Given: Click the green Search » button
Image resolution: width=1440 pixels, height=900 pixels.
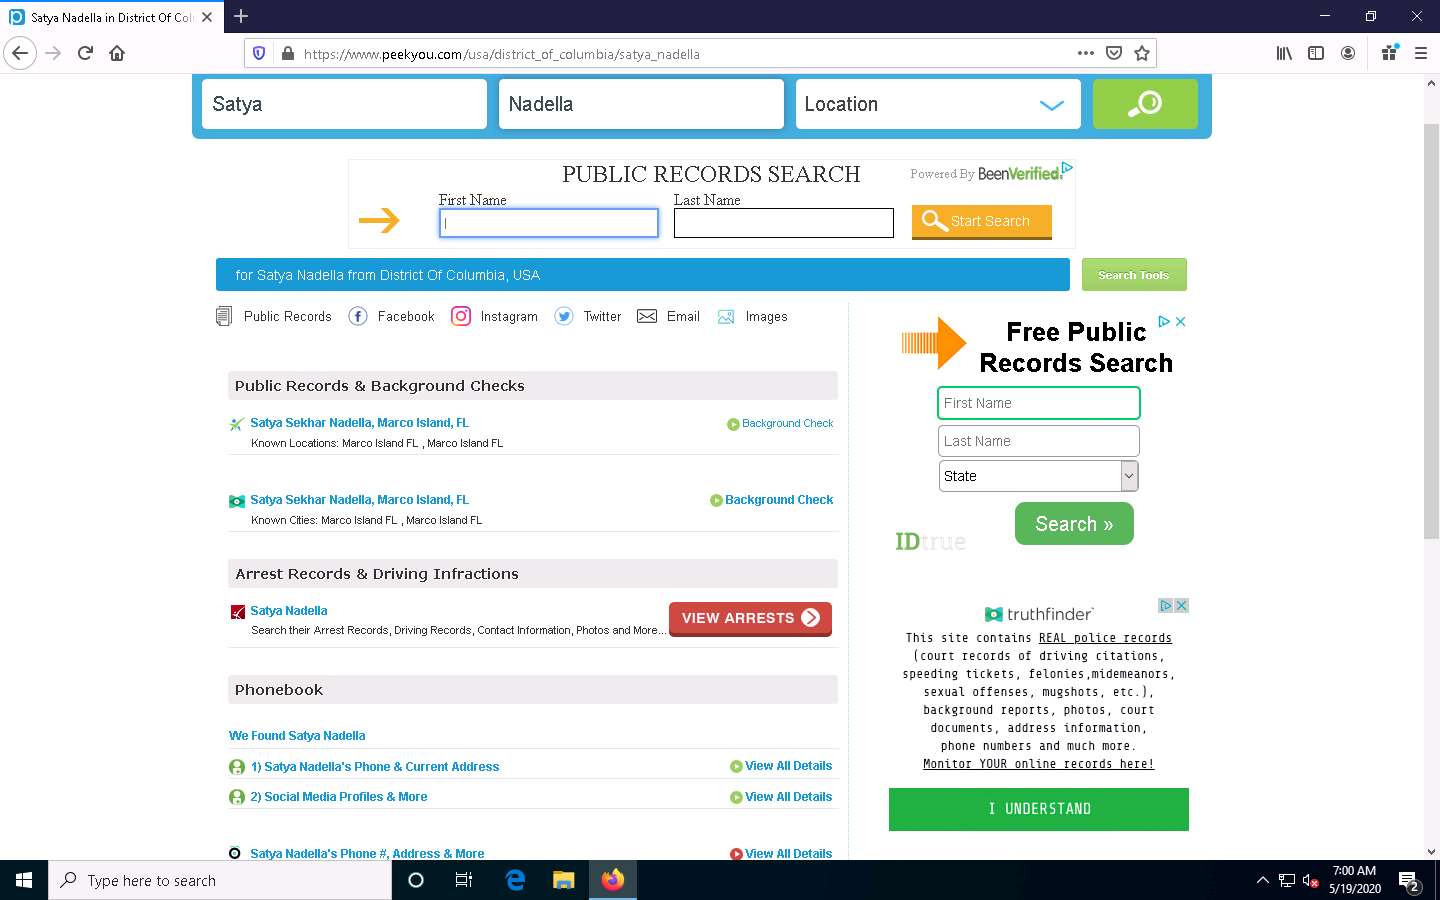Looking at the screenshot, I should 1074,524.
